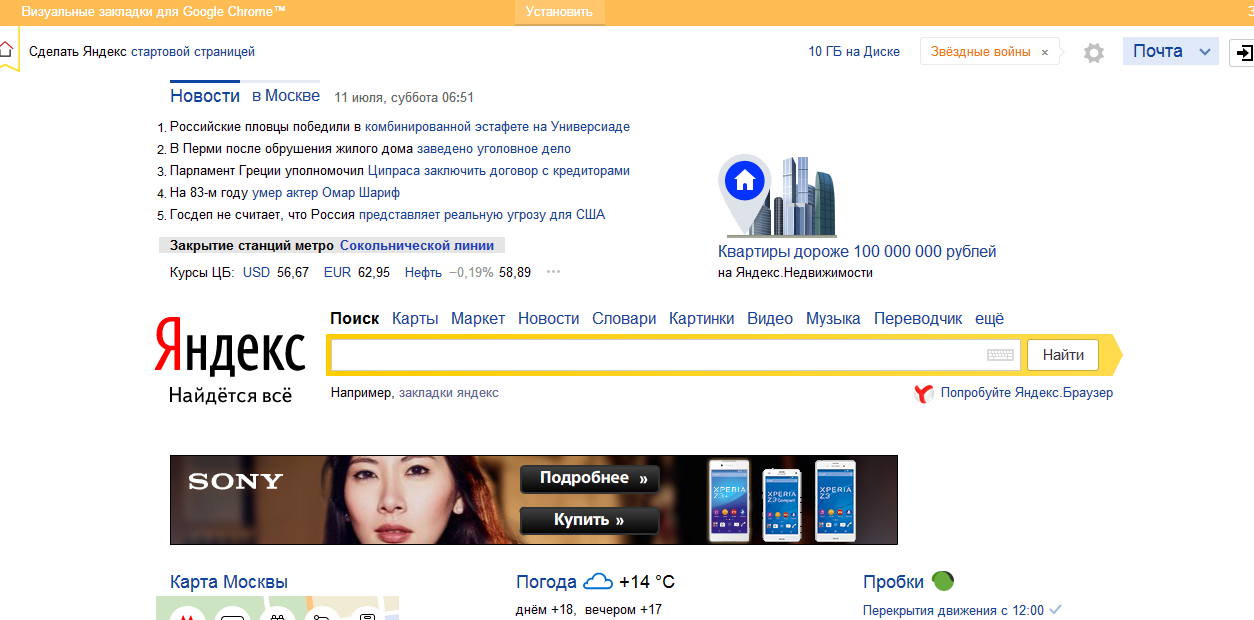Viewport: 1254px width, 620px height.
Task: Open Картинки in the services menu
Action: pyautogui.click(x=702, y=319)
